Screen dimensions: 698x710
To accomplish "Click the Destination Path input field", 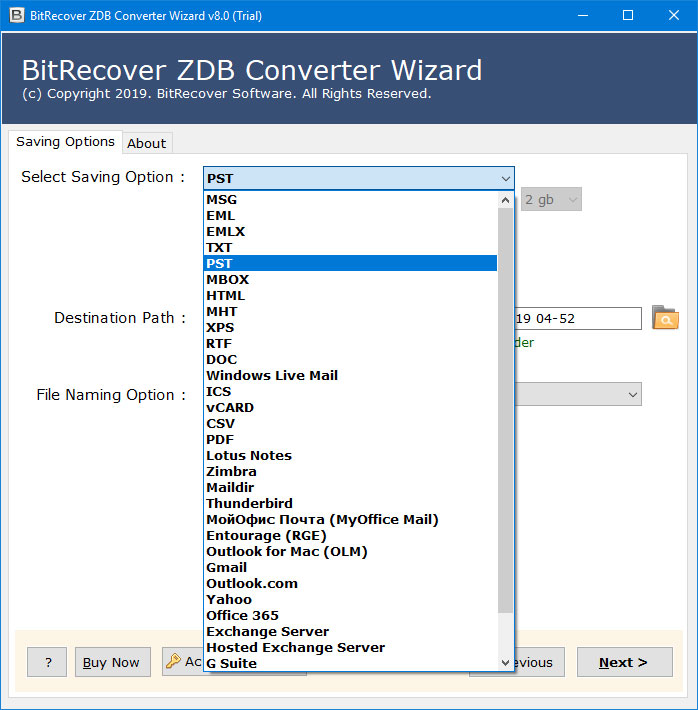I will point(578,318).
